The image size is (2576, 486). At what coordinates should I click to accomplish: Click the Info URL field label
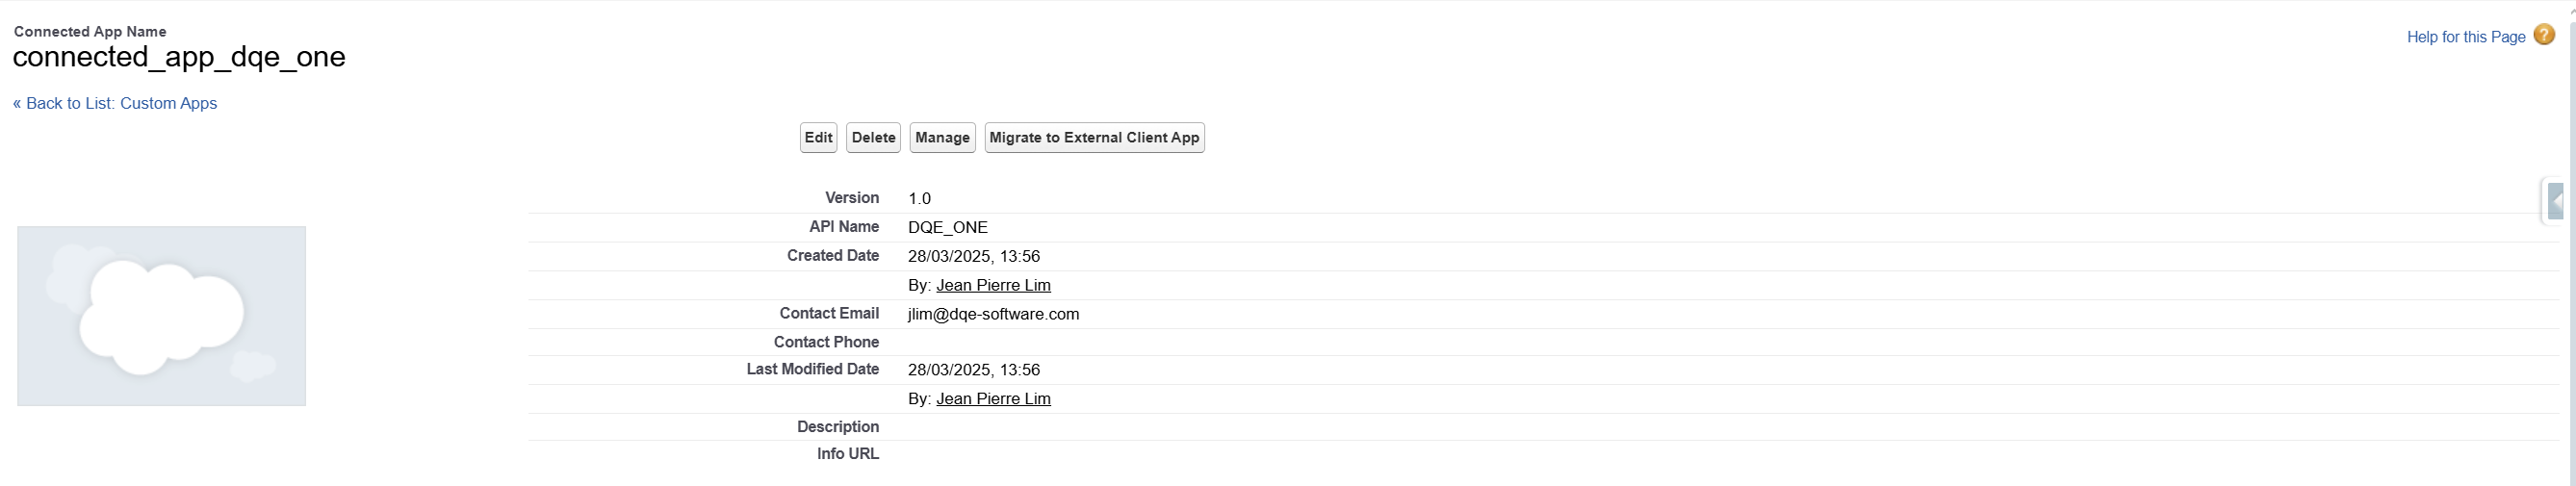848,453
